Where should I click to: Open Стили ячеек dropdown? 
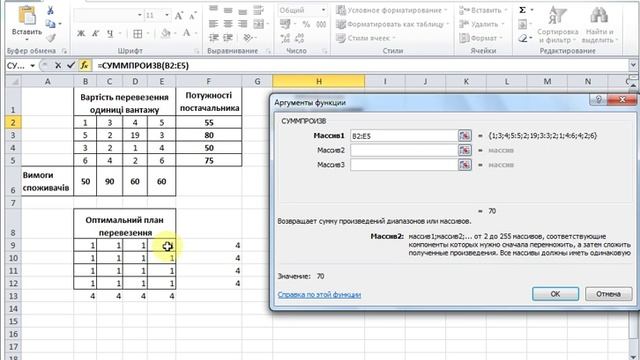(366, 38)
